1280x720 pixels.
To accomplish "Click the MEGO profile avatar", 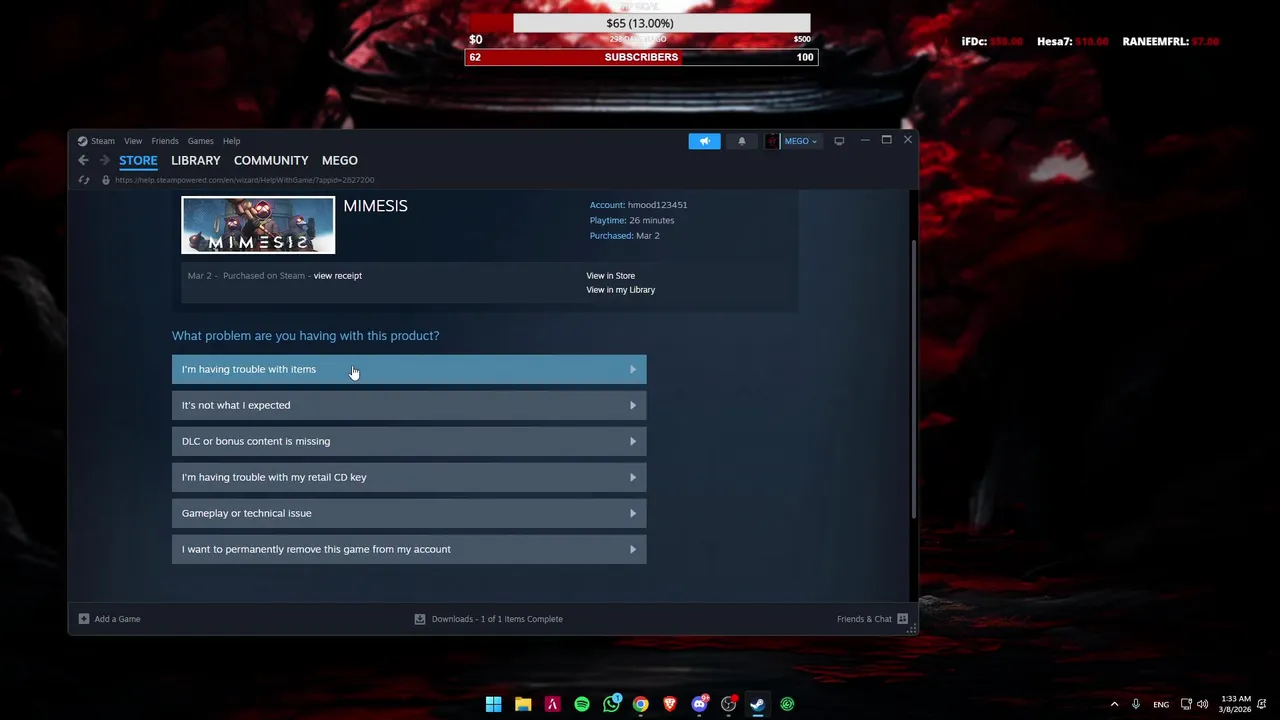I will point(772,141).
